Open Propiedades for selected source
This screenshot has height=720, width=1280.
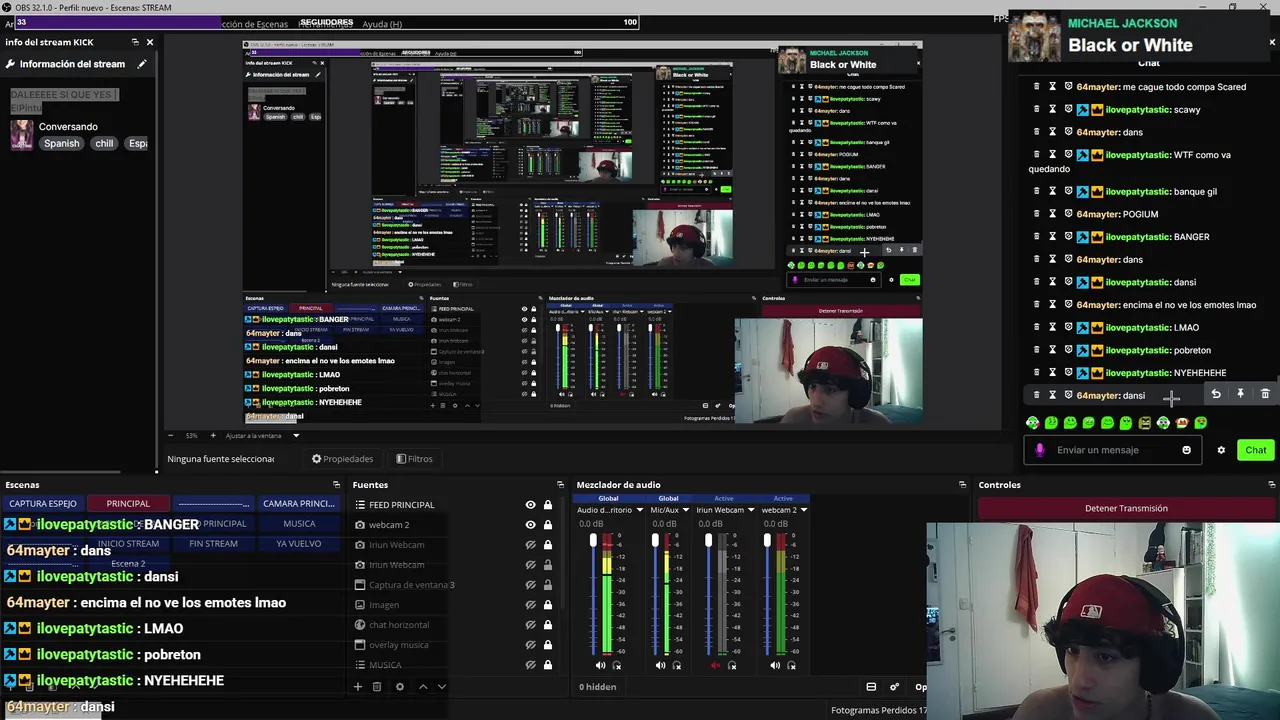pyautogui.click(x=342, y=459)
